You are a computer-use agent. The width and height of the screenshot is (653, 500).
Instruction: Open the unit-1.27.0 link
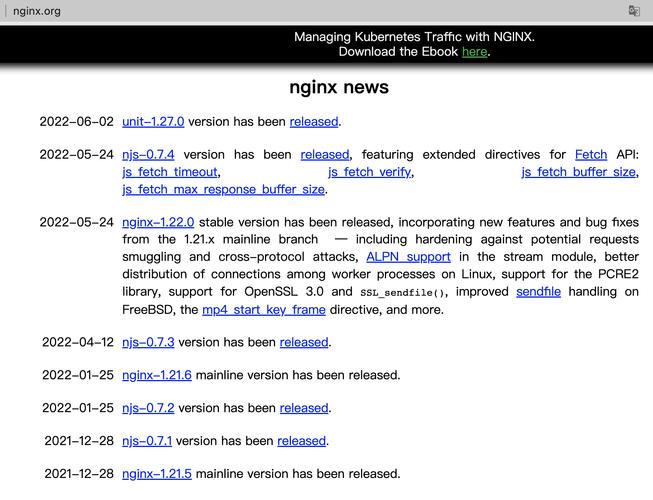tap(153, 122)
